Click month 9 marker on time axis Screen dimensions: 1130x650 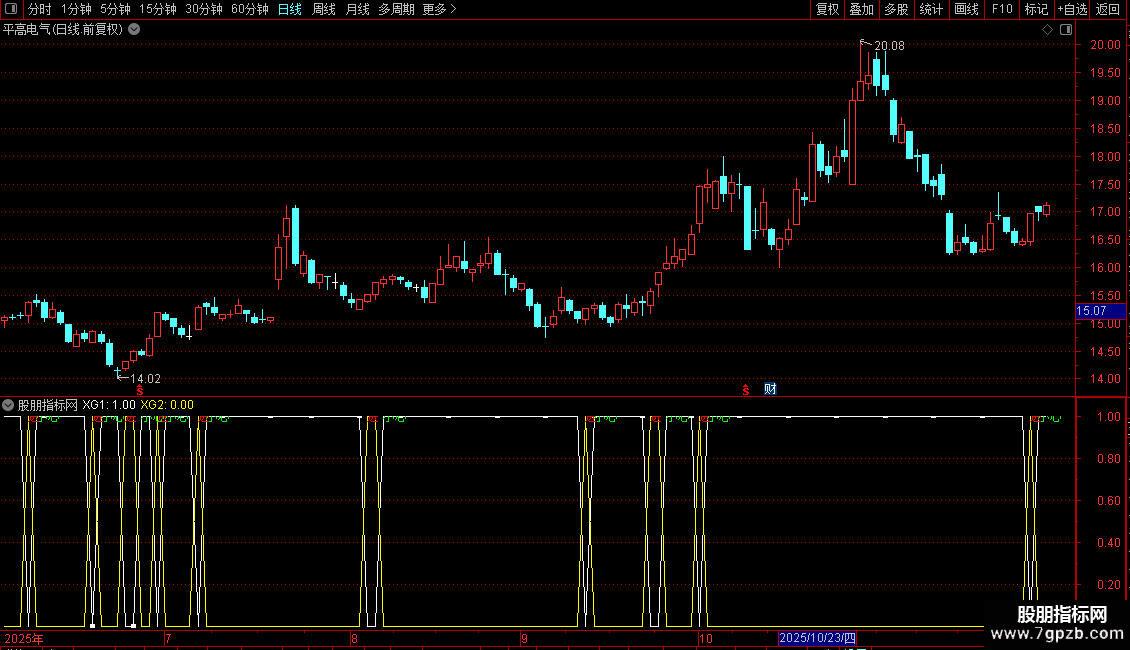coord(524,638)
